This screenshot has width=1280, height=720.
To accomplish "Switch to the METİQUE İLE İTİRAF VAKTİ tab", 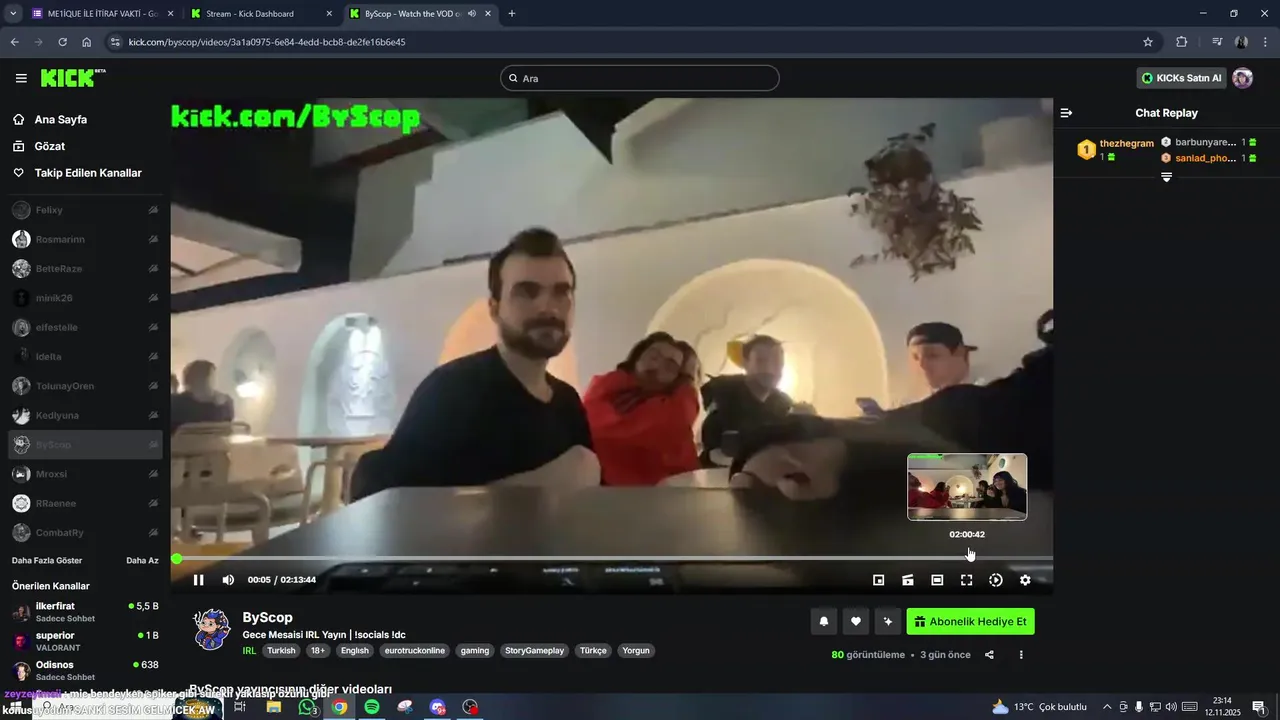I will pos(103,14).
